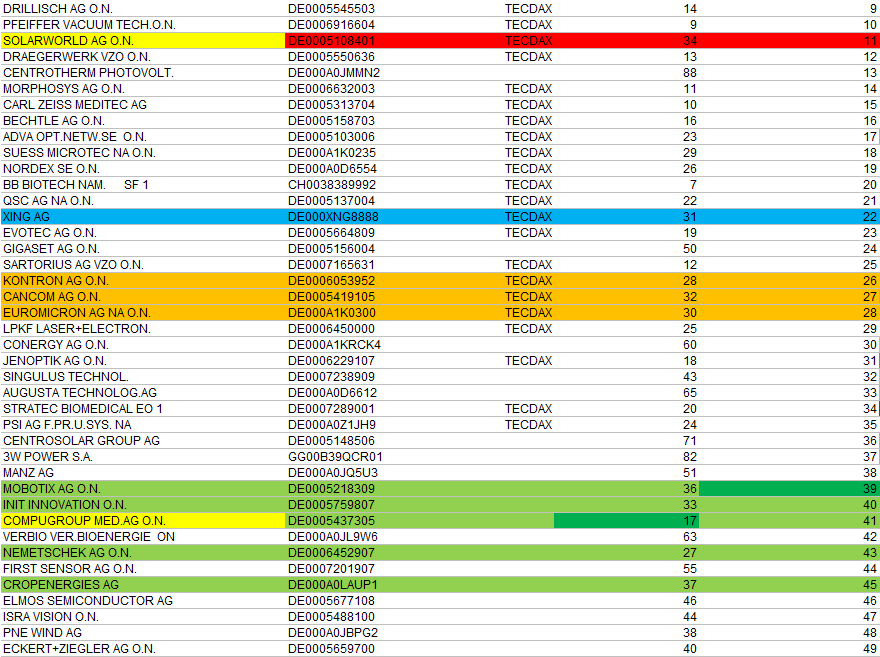Select the ISIN CH0038389992 for BB BIOTECH NAM.
The height and width of the screenshot is (657, 880).
(x=330, y=184)
